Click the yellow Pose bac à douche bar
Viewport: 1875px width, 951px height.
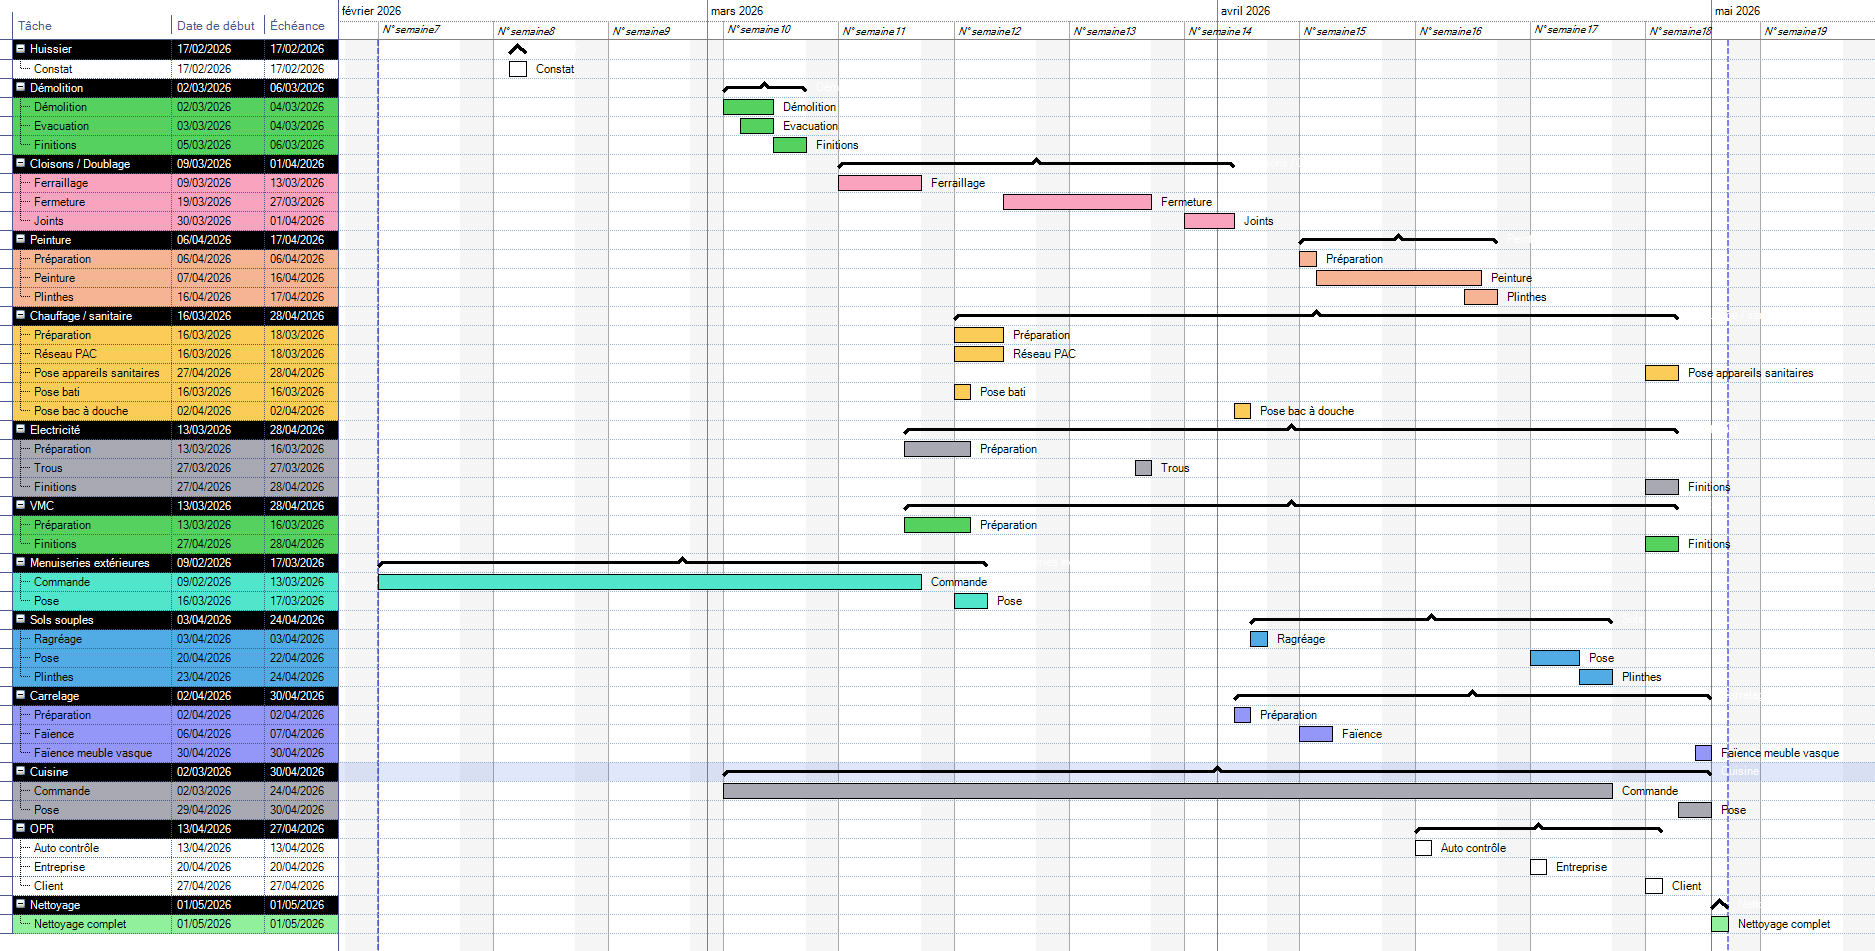(1242, 411)
